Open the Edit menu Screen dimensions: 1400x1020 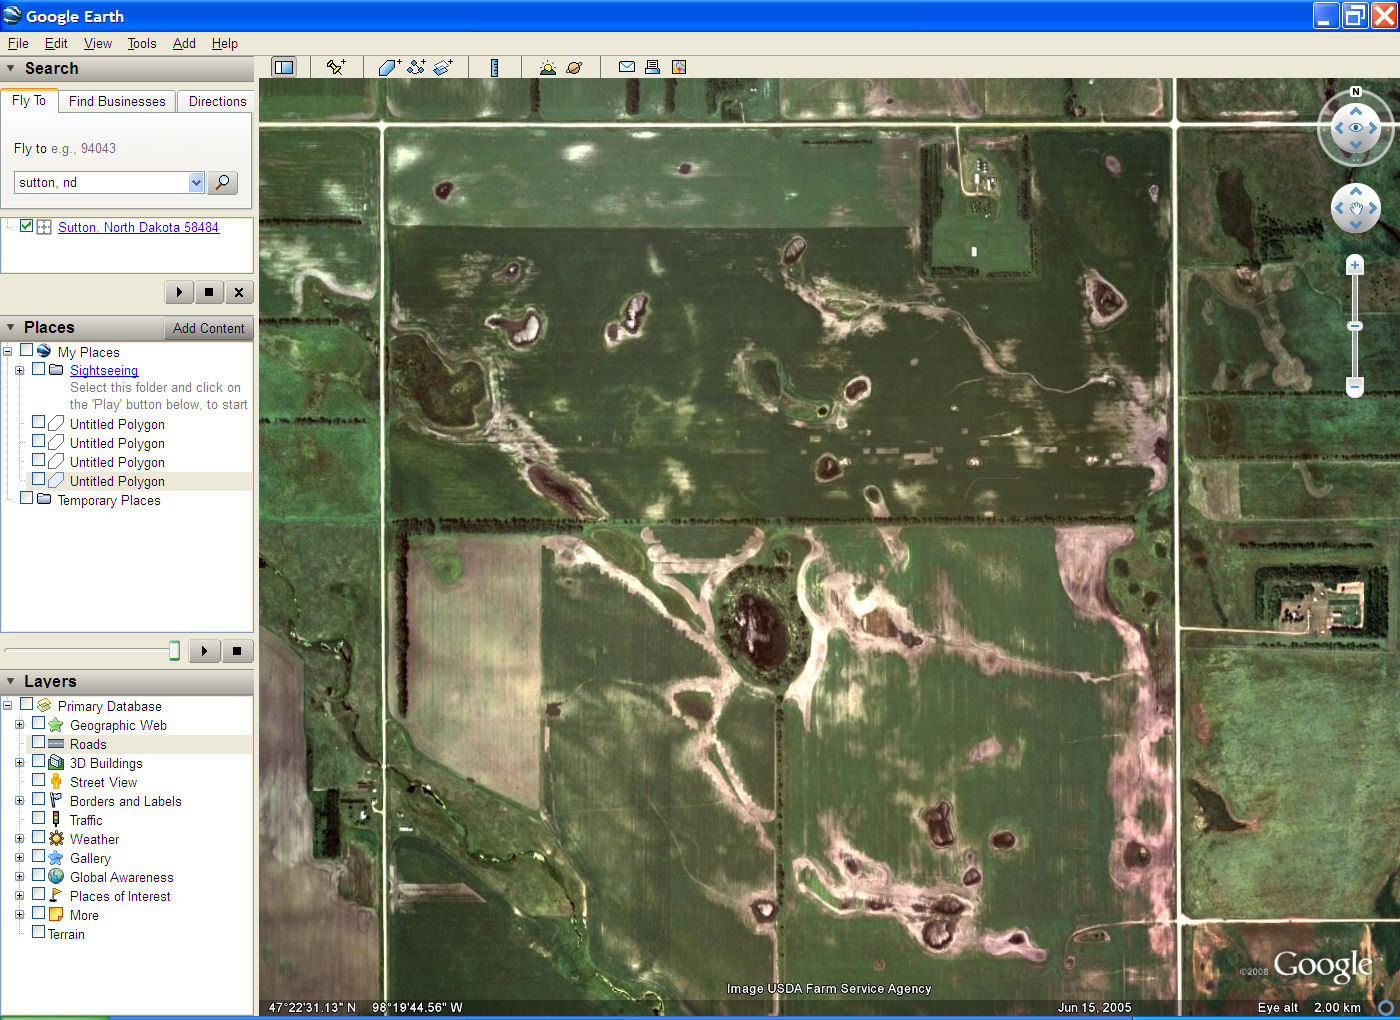pyautogui.click(x=56, y=43)
